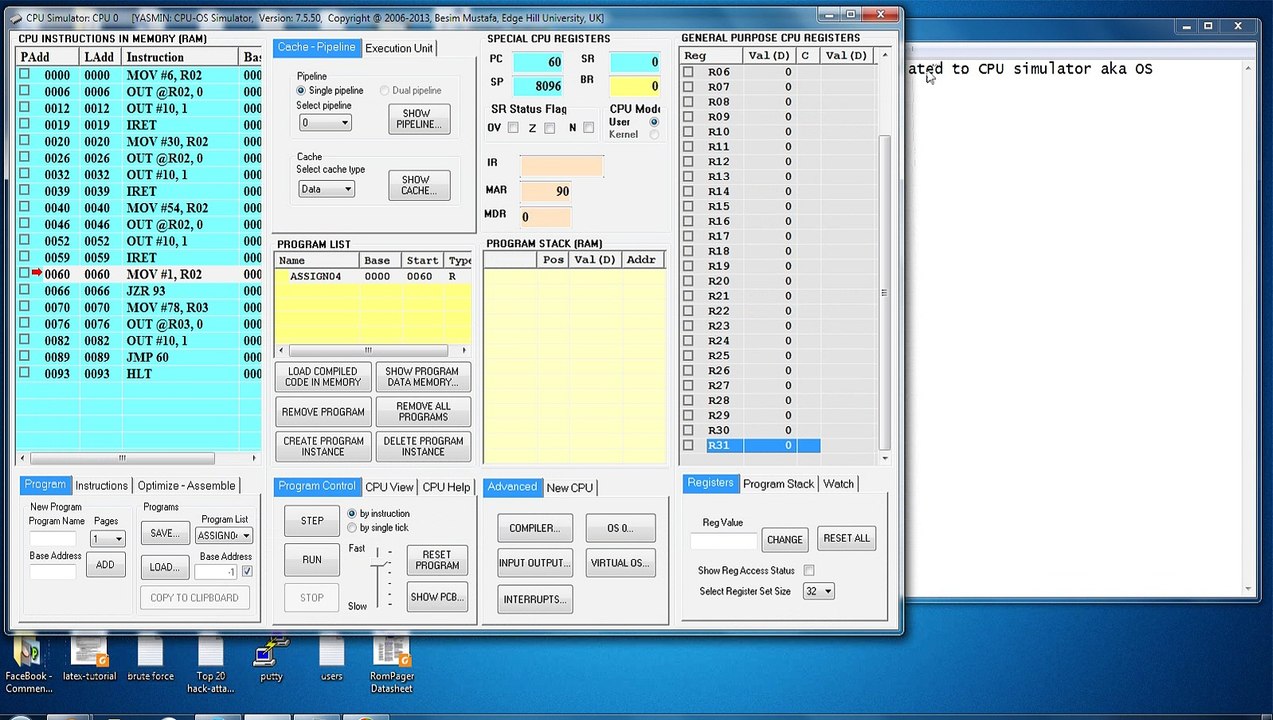
Task: Open the COMPILER... window
Action: (534, 529)
